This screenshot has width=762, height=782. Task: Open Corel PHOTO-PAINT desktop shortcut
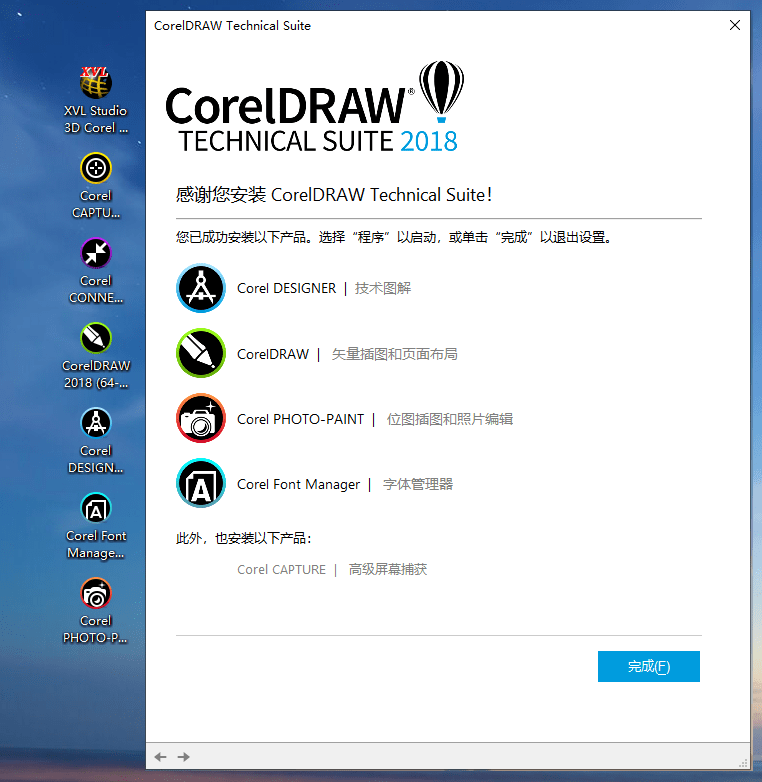click(95, 611)
